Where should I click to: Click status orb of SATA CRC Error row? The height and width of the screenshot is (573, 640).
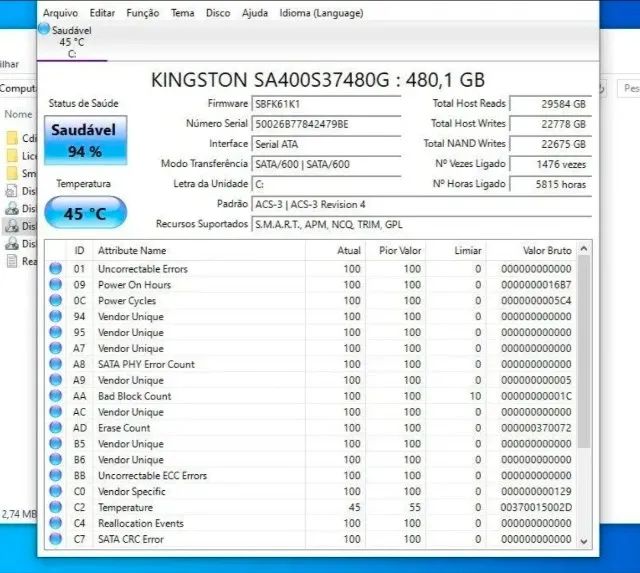click(x=56, y=539)
